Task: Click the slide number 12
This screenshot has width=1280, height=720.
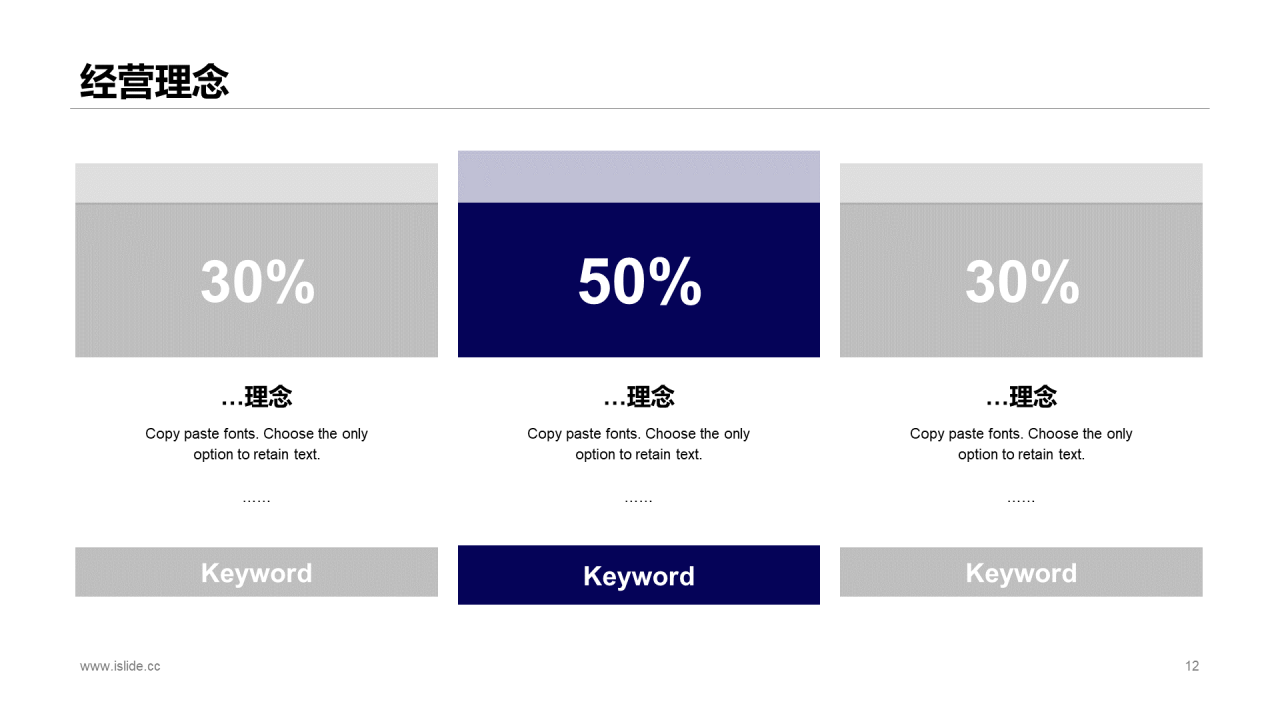Action: (1192, 666)
